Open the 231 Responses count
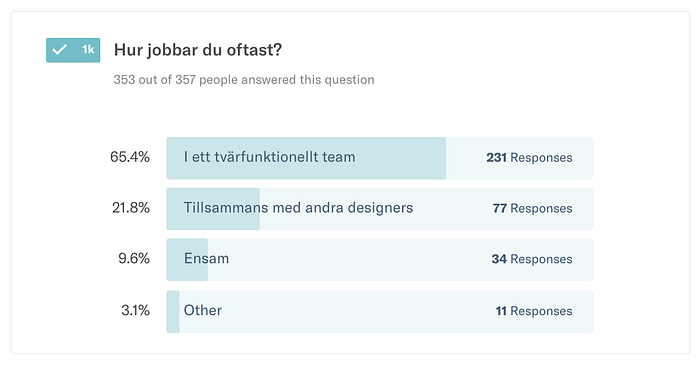 pos(529,158)
